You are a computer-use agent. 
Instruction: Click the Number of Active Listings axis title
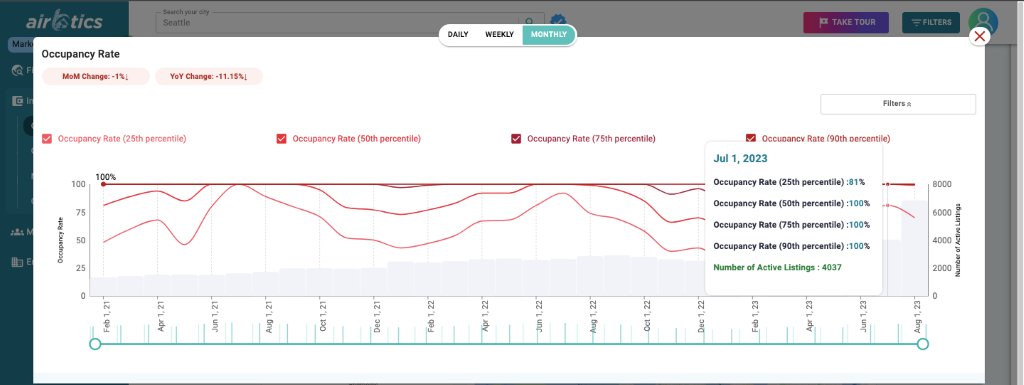point(958,240)
